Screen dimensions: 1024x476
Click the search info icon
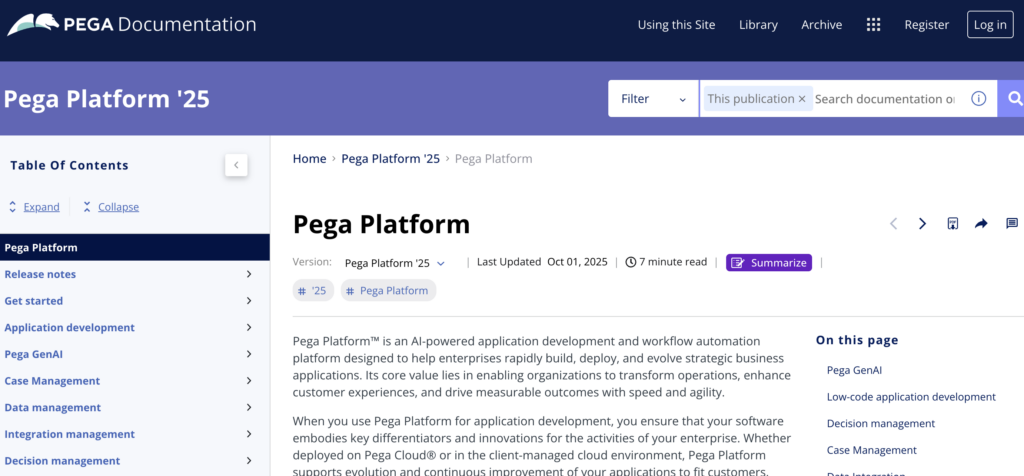(x=979, y=99)
